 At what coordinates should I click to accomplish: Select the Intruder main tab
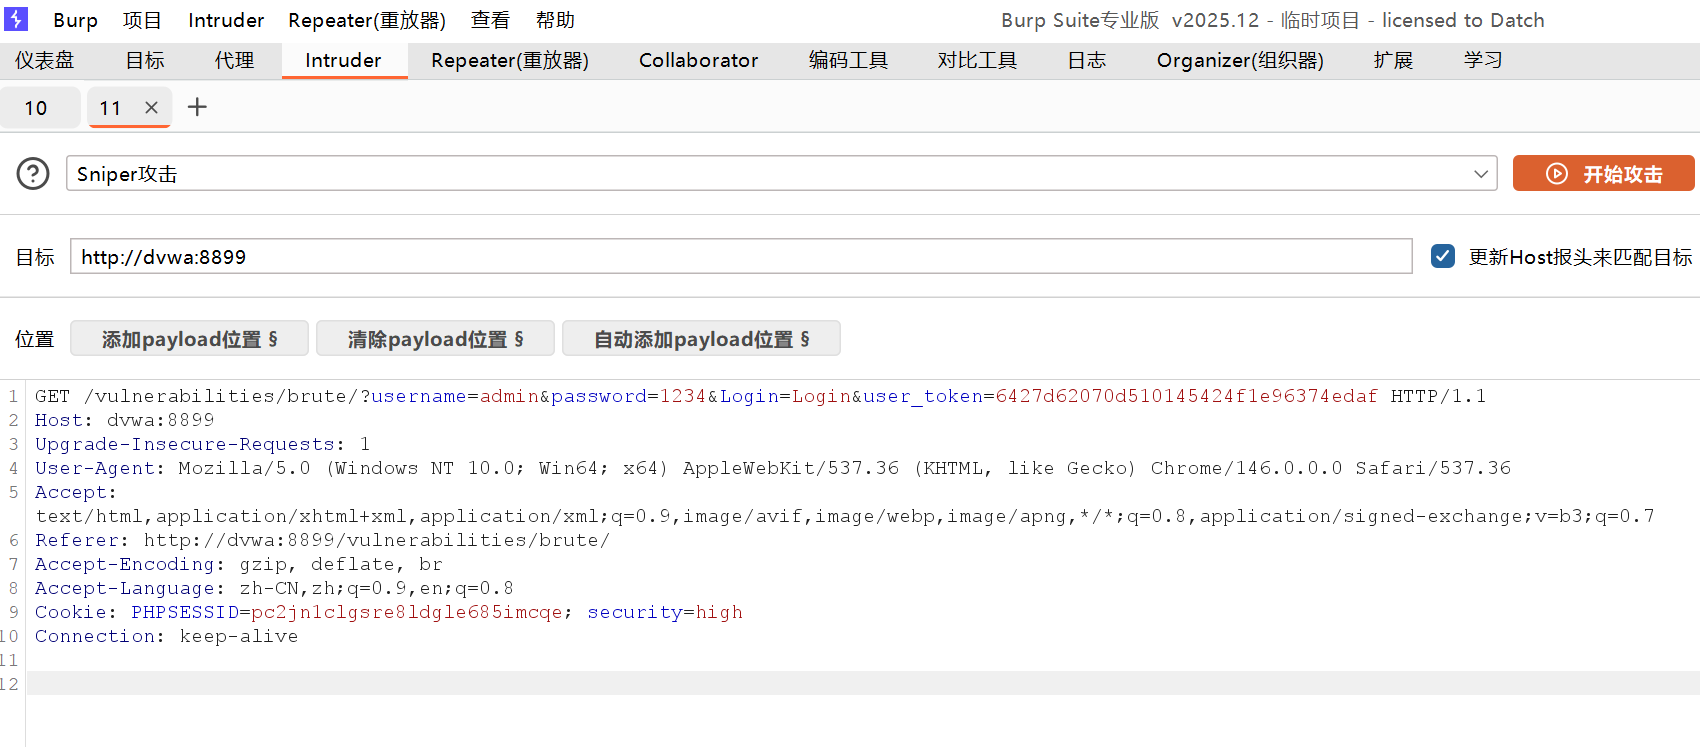click(343, 60)
